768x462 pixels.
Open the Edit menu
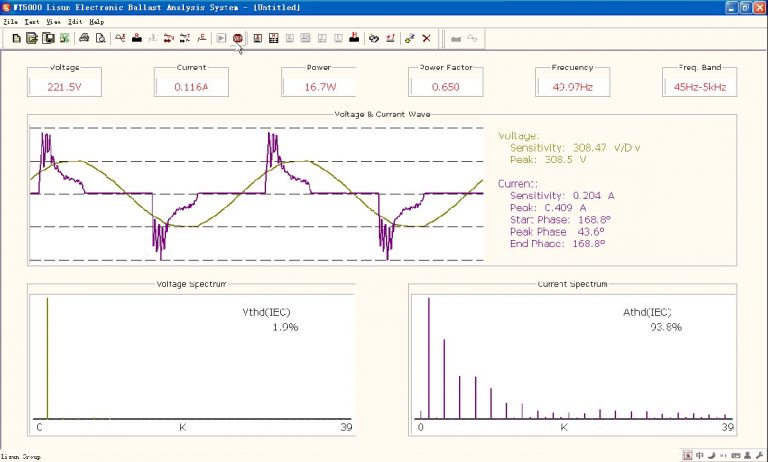click(75, 22)
